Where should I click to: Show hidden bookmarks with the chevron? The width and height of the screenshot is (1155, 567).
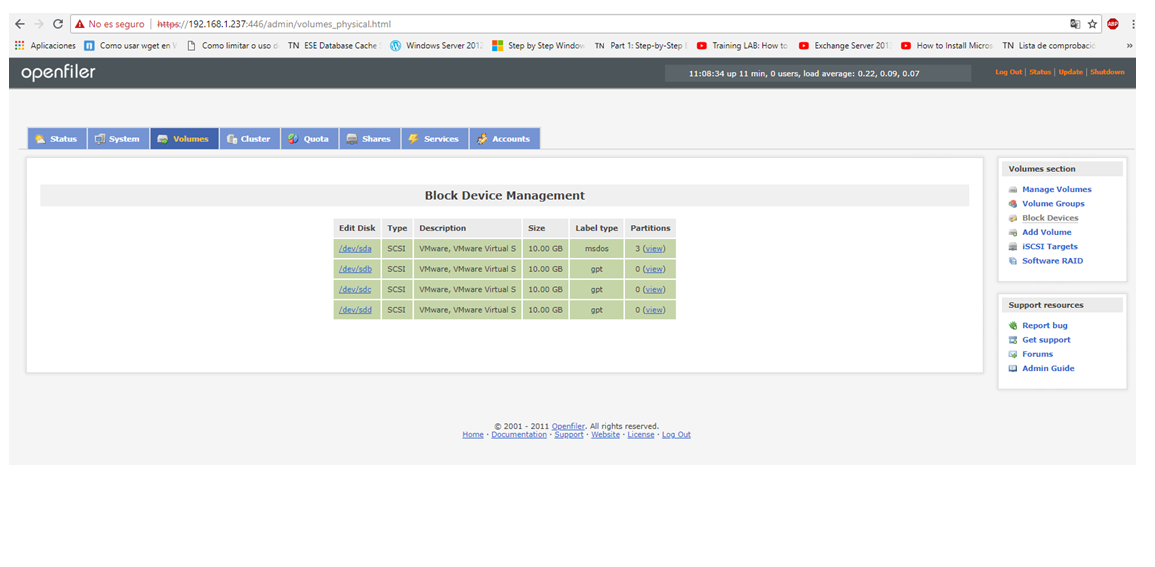click(x=1130, y=45)
